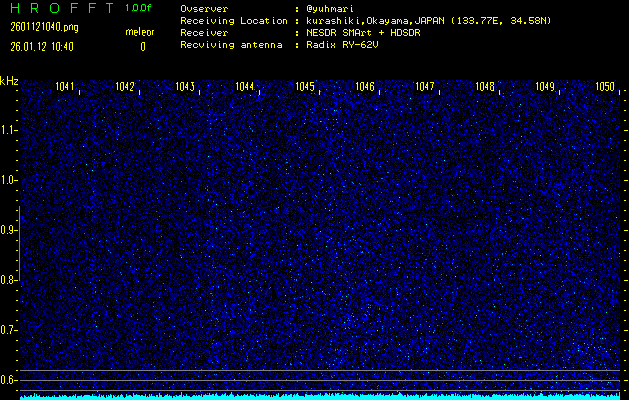Click the Ovserver label

204,9
